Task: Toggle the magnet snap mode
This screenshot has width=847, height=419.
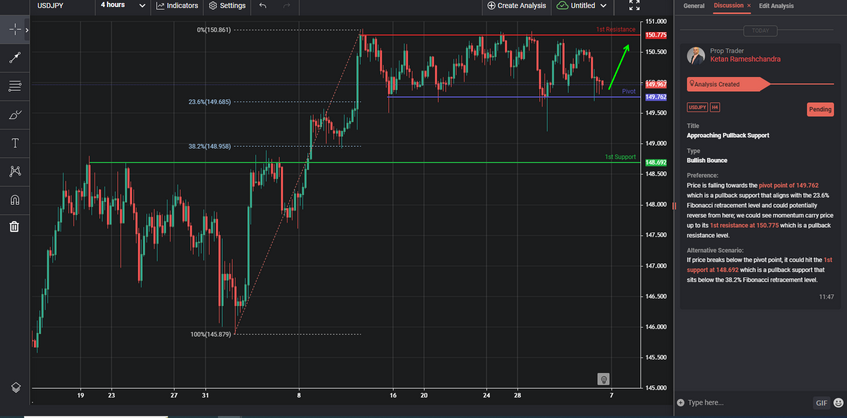Action: (15, 200)
